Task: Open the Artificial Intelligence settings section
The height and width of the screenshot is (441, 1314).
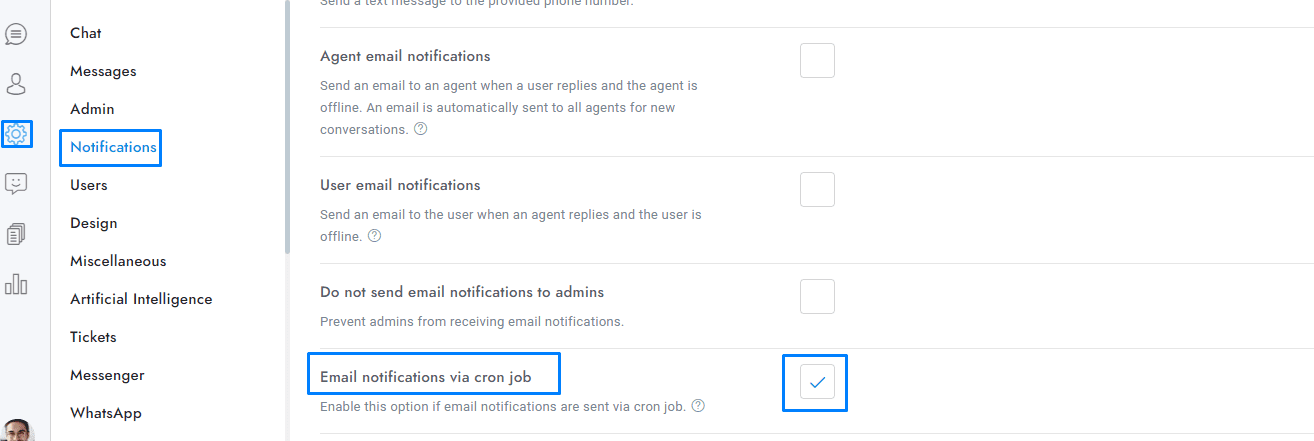Action: click(141, 299)
